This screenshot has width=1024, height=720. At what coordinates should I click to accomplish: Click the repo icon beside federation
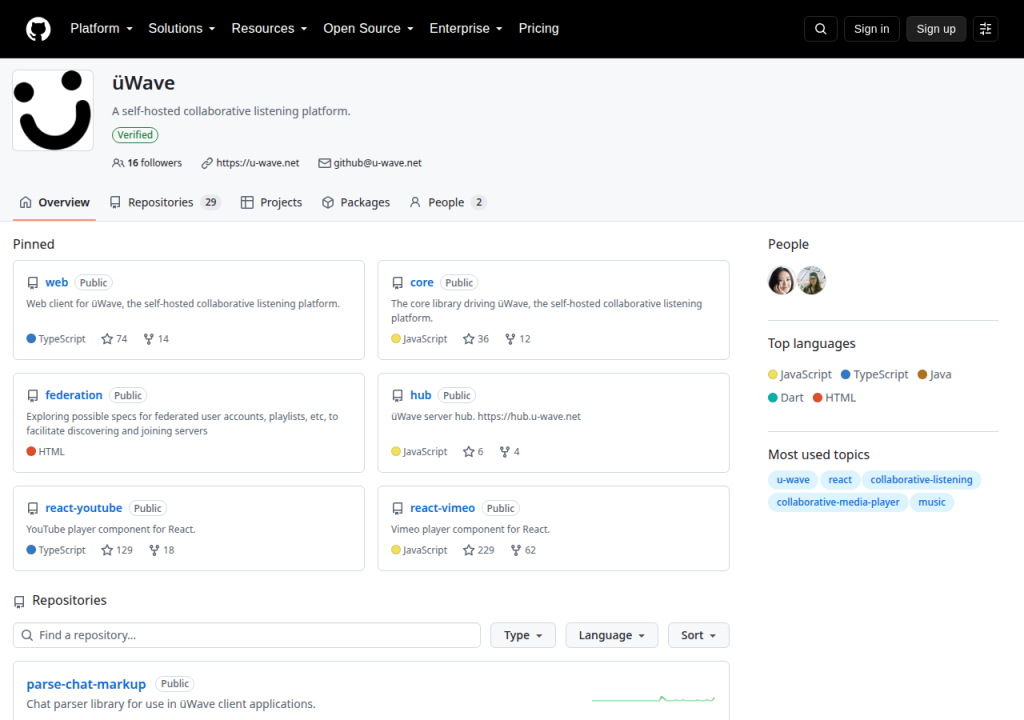tap(33, 396)
